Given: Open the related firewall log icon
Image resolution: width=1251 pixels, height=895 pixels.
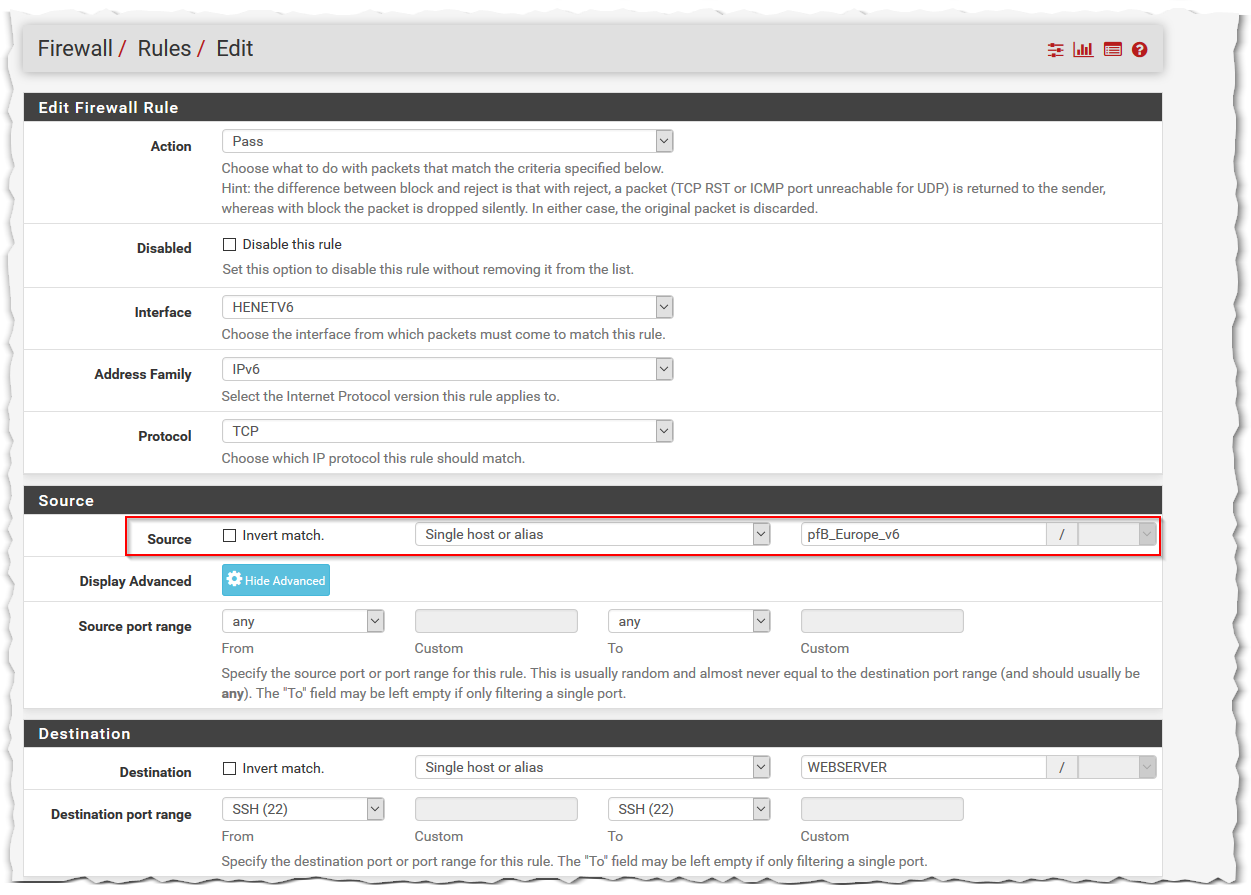Looking at the screenshot, I should pyautogui.click(x=1112, y=50).
